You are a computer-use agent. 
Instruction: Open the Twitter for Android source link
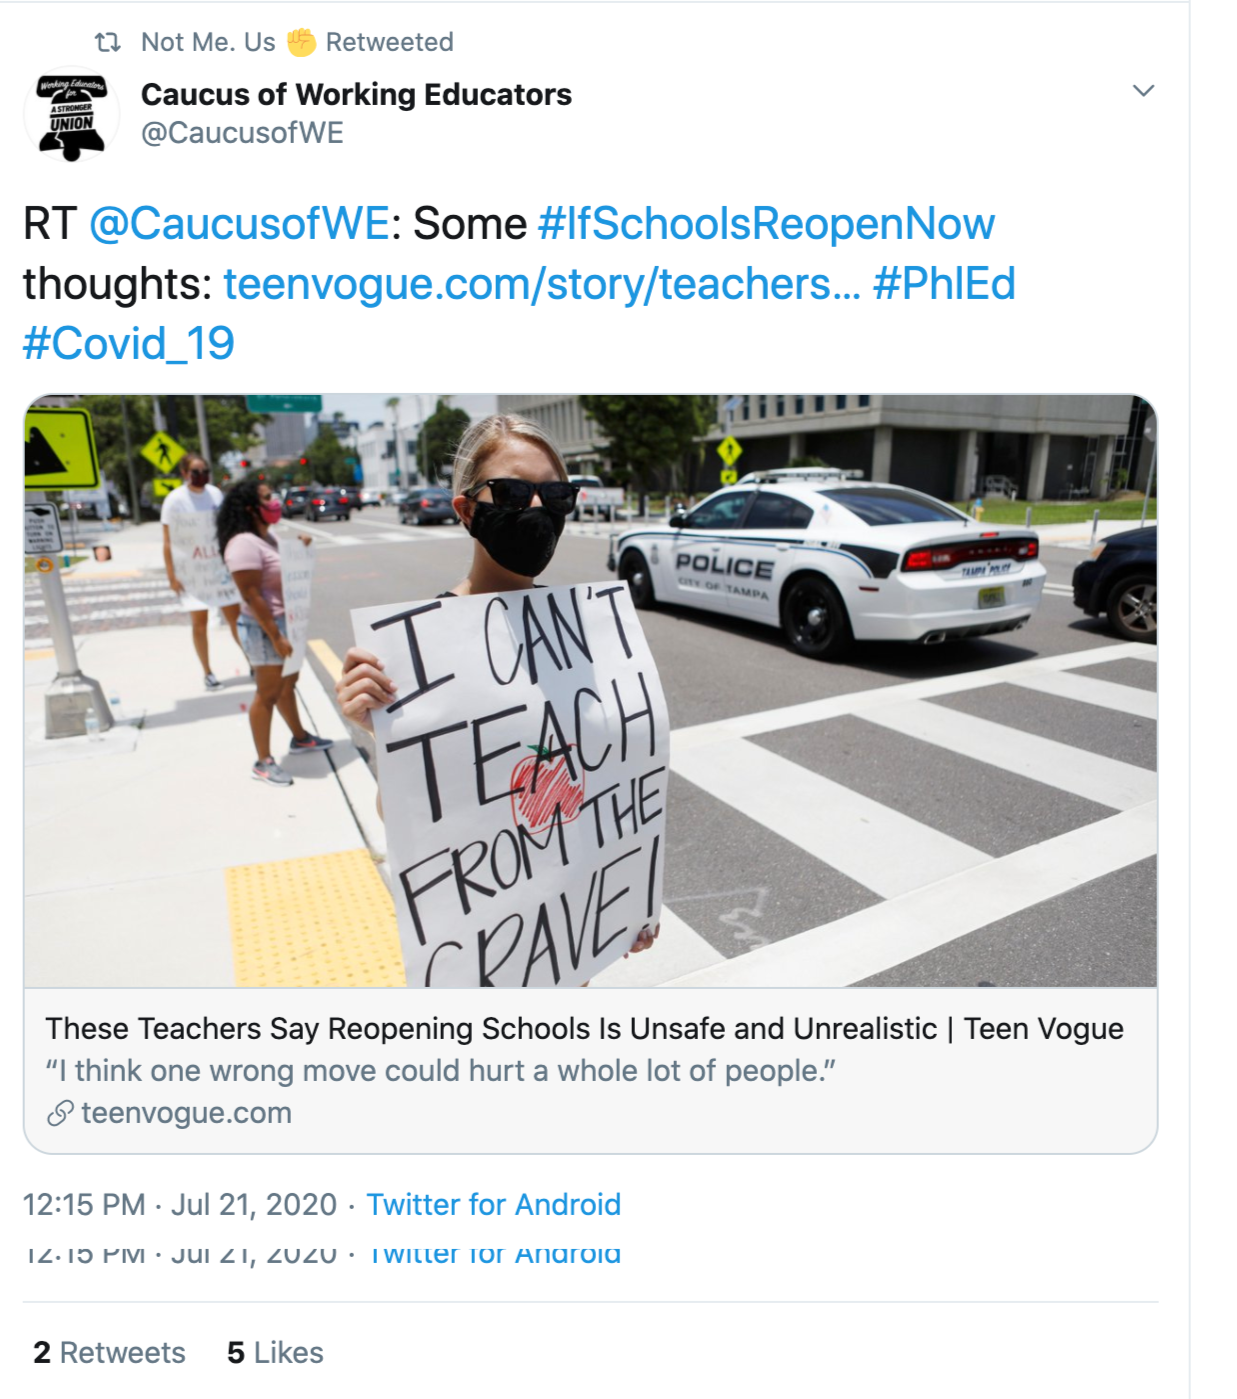tap(493, 1205)
